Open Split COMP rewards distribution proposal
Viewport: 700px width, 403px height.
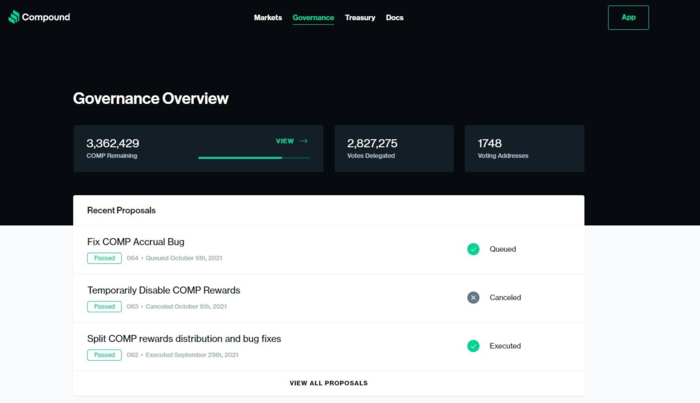[184, 339]
